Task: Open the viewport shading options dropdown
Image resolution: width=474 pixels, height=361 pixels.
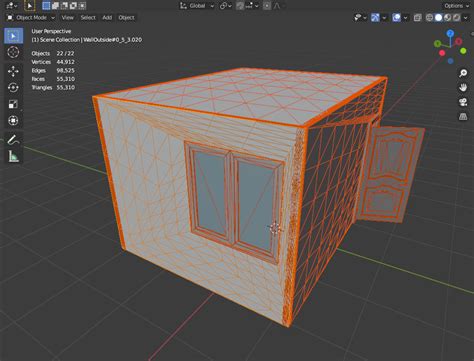Action: click(x=466, y=17)
